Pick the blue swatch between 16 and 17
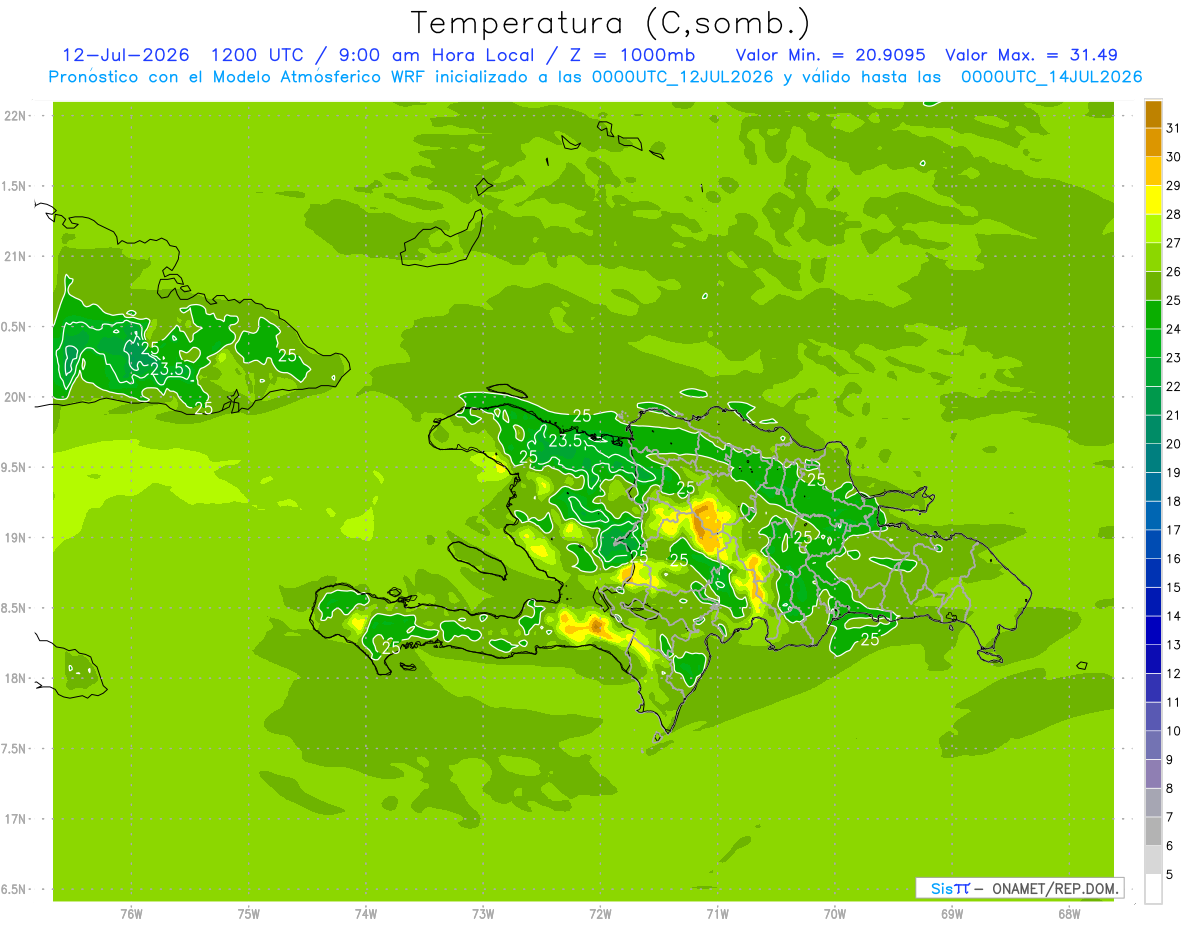The image size is (1200, 927). point(1154,544)
